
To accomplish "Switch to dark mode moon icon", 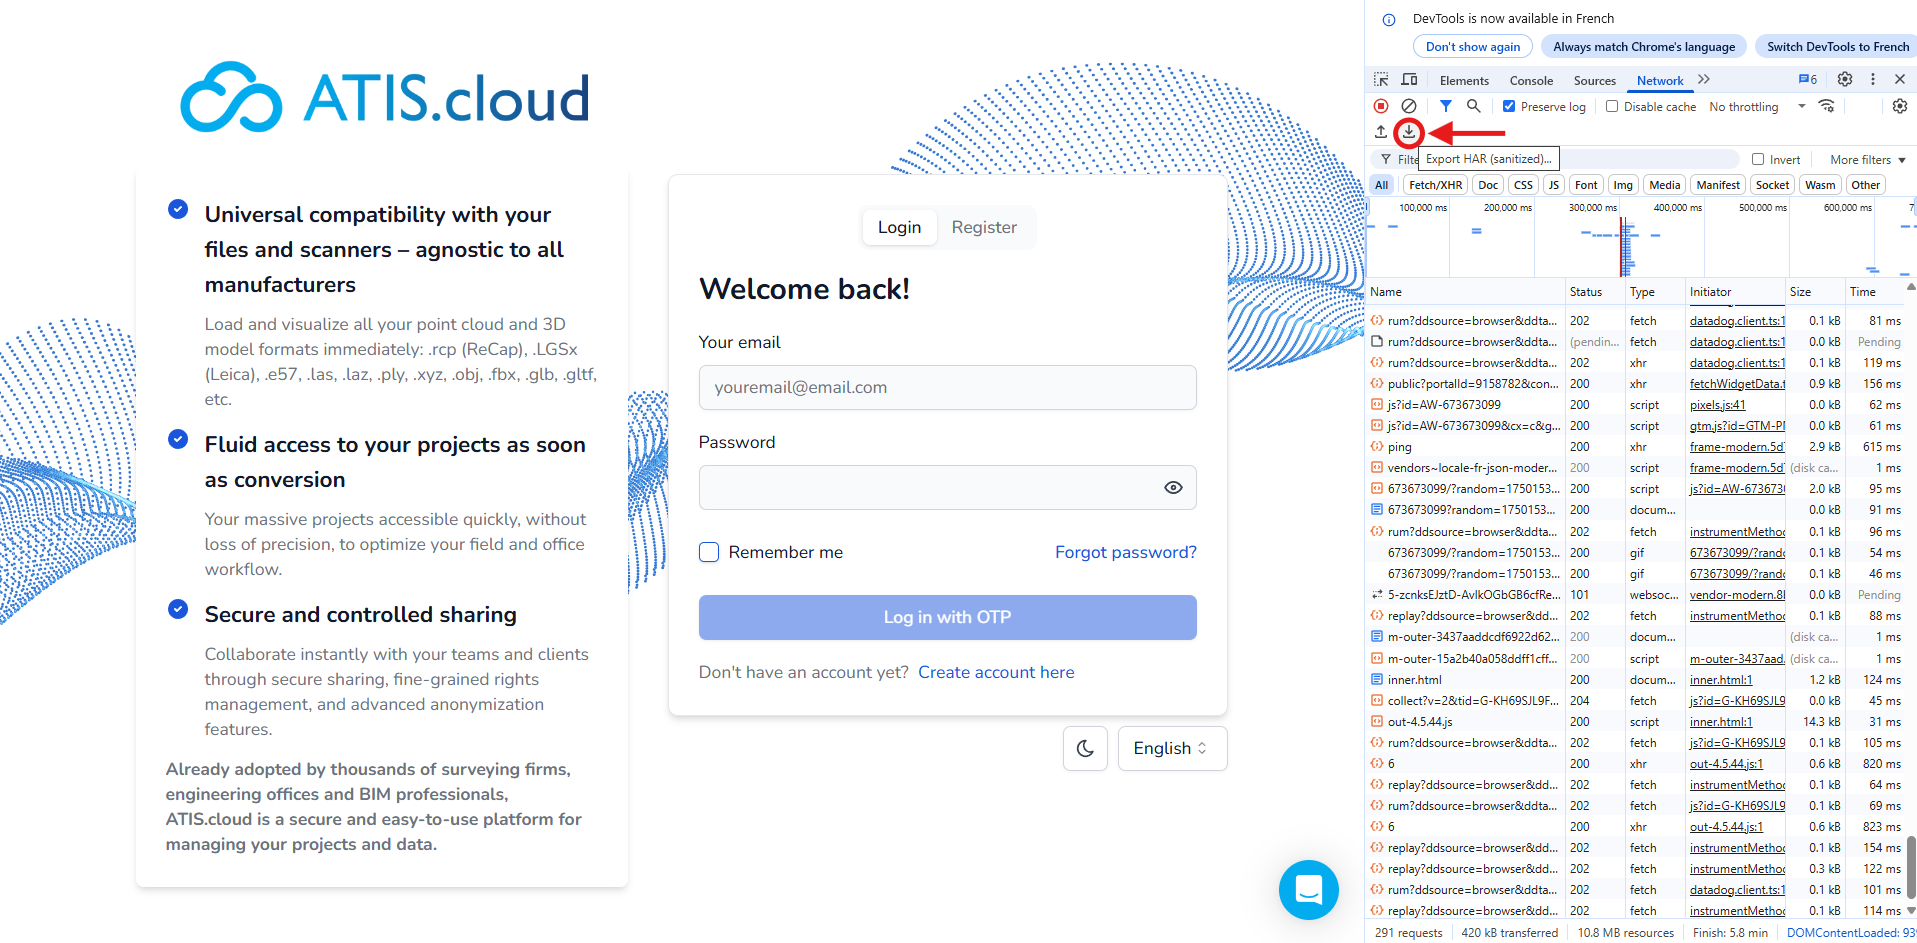I will pos(1085,748).
